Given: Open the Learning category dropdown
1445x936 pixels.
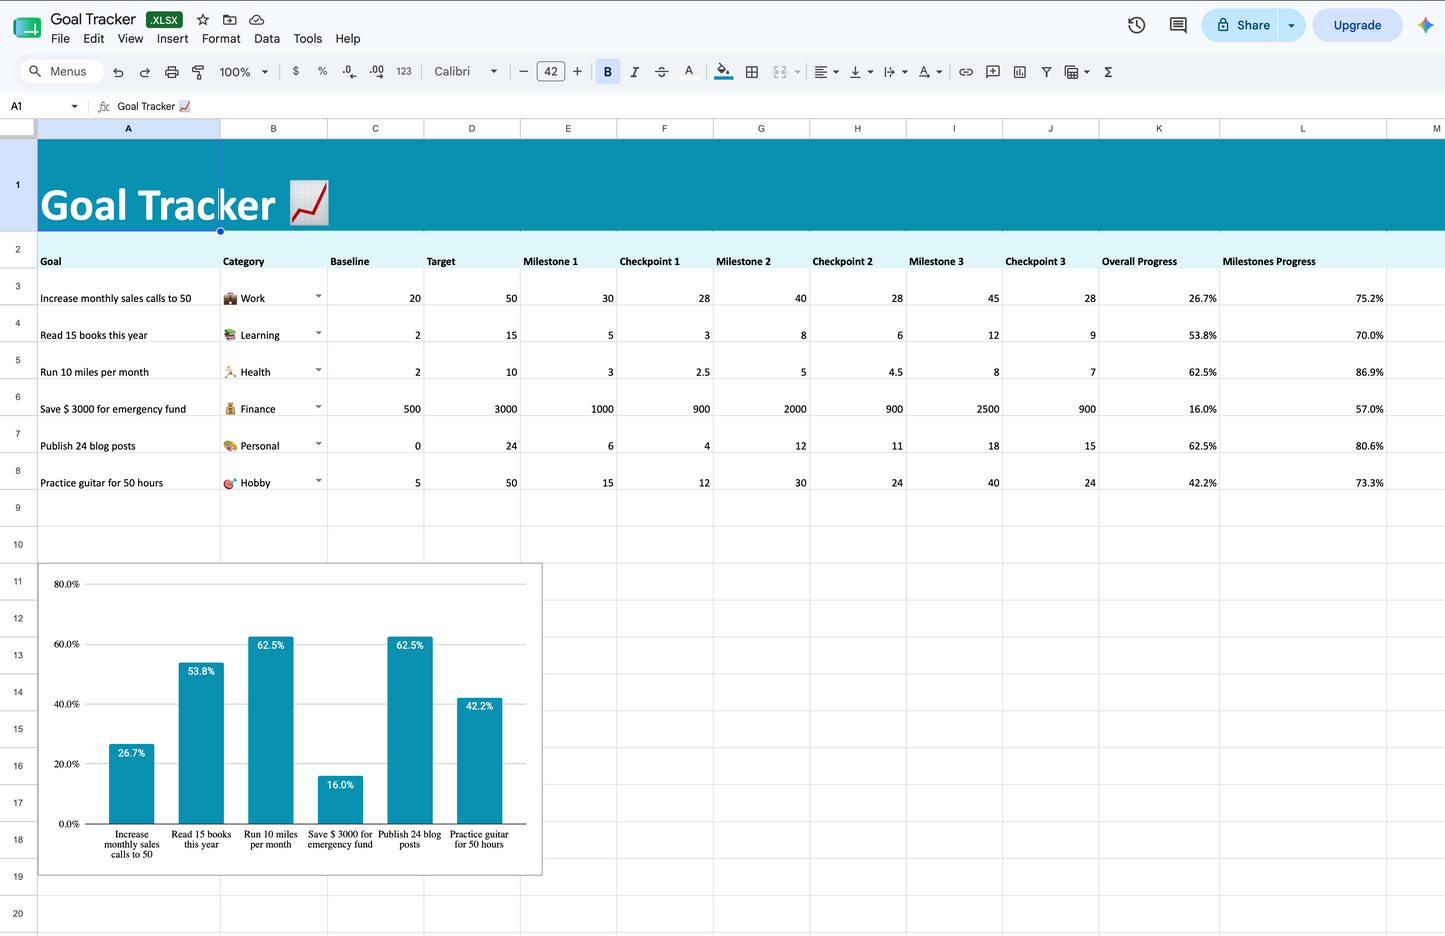Looking at the screenshot, I should pyautogui.click(x=318, y=333).
